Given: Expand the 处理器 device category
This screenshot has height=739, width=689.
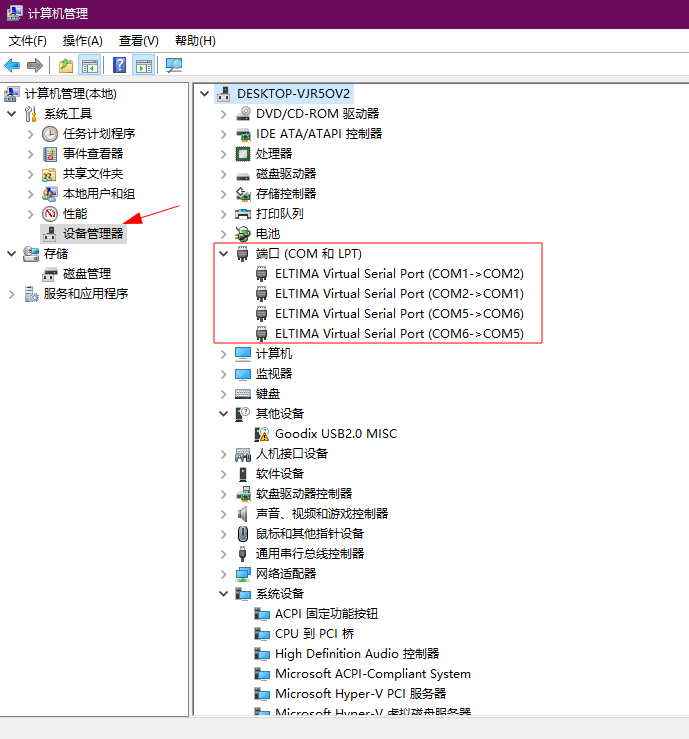Looking at the screenshot, I should [x=224, y=154].
